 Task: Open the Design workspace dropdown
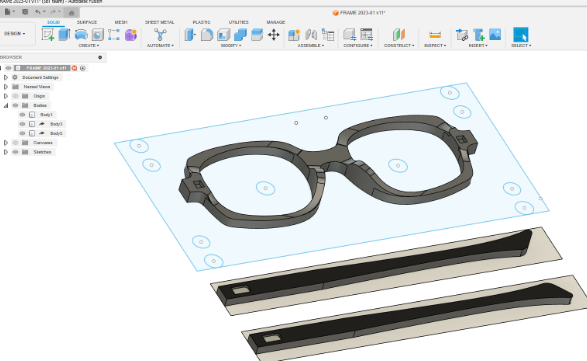(15, 33)
